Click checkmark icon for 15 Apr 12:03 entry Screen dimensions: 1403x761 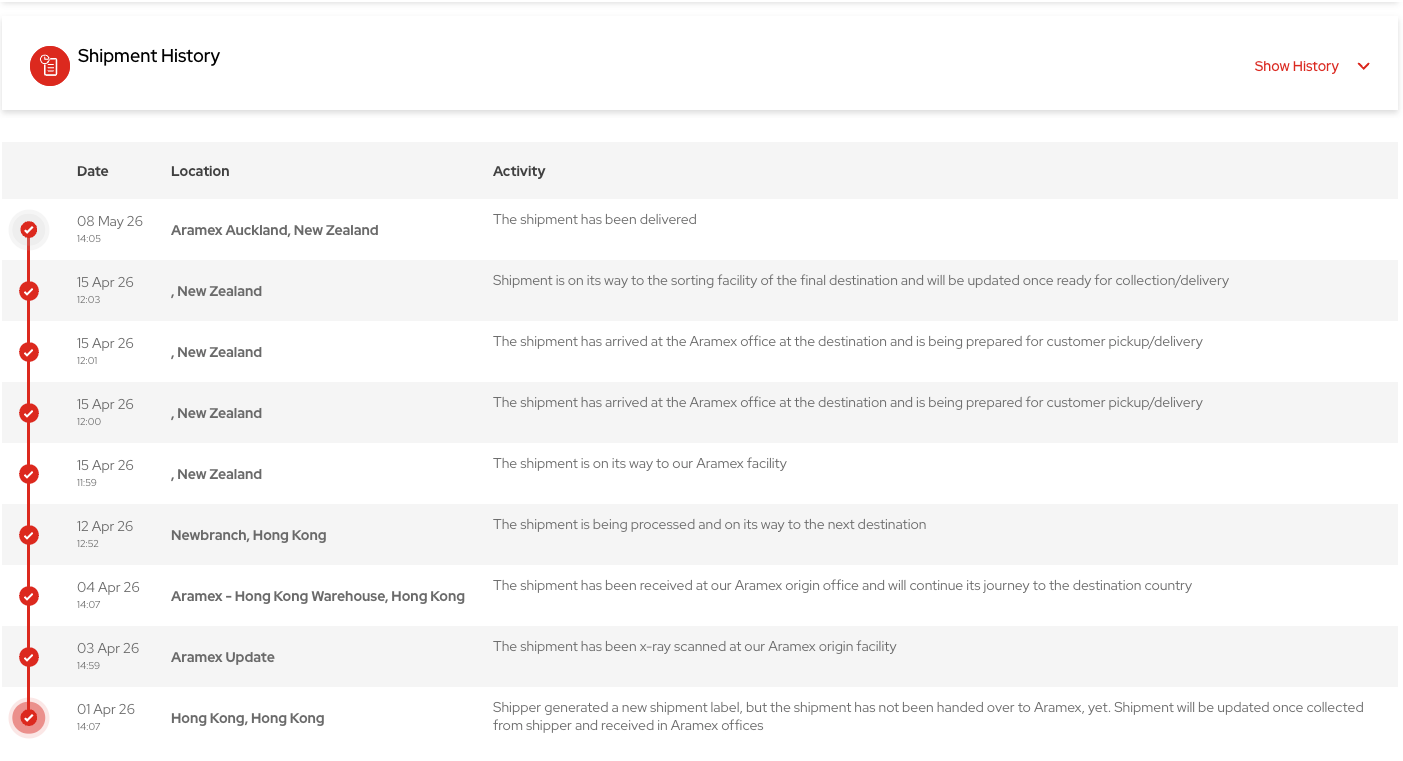click(29, 291)
